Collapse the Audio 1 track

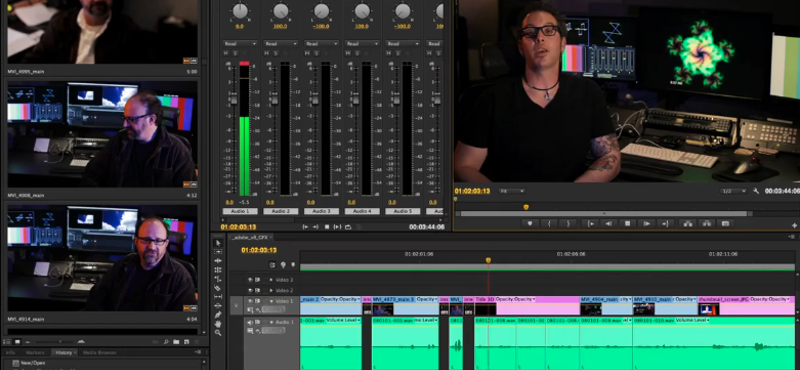click(x=271, y=322)
